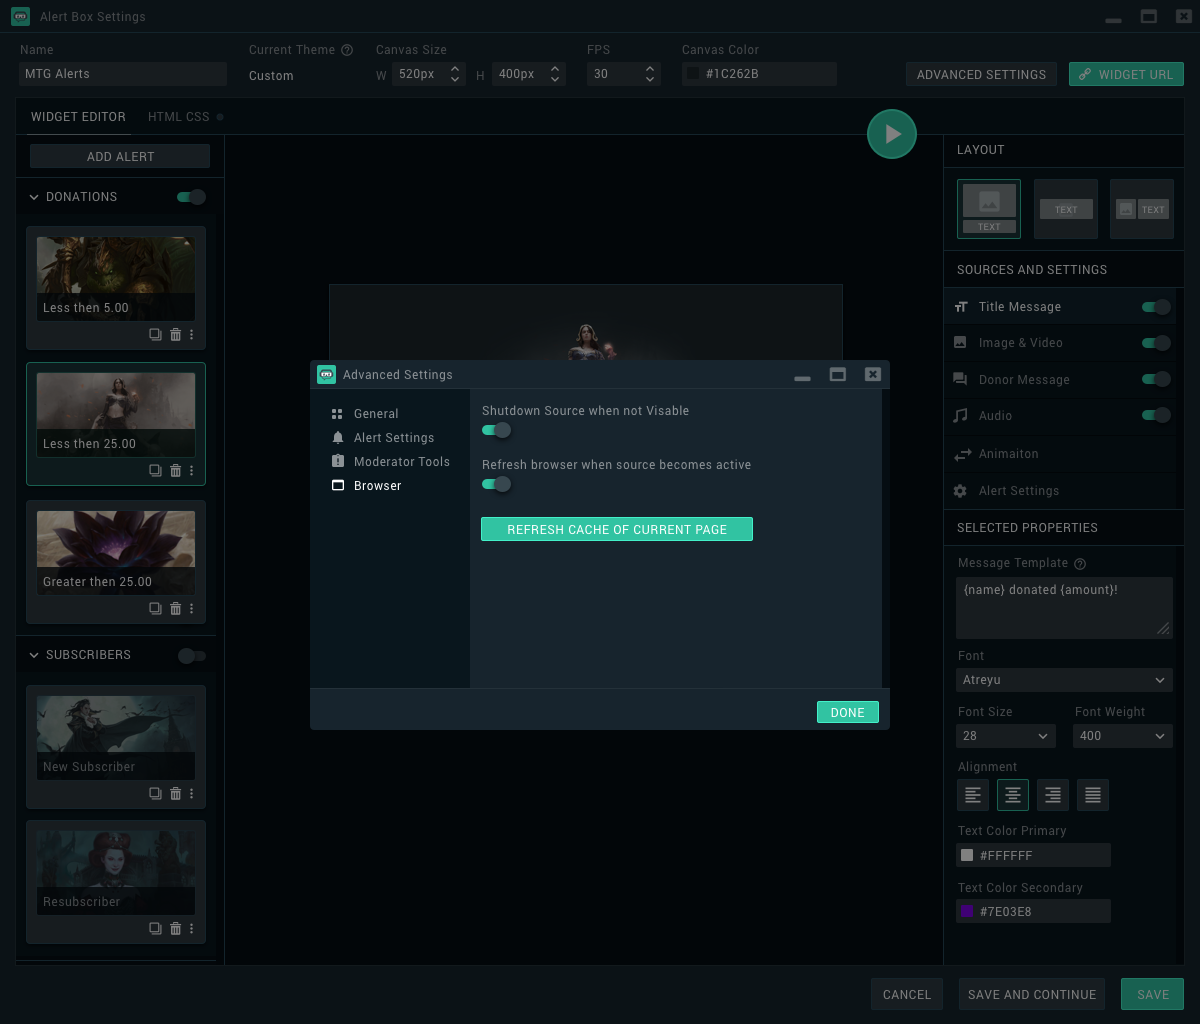Screen dimensions: 1200x1024
Task: Click the Message Template text area
Action: coord(1064,607)
